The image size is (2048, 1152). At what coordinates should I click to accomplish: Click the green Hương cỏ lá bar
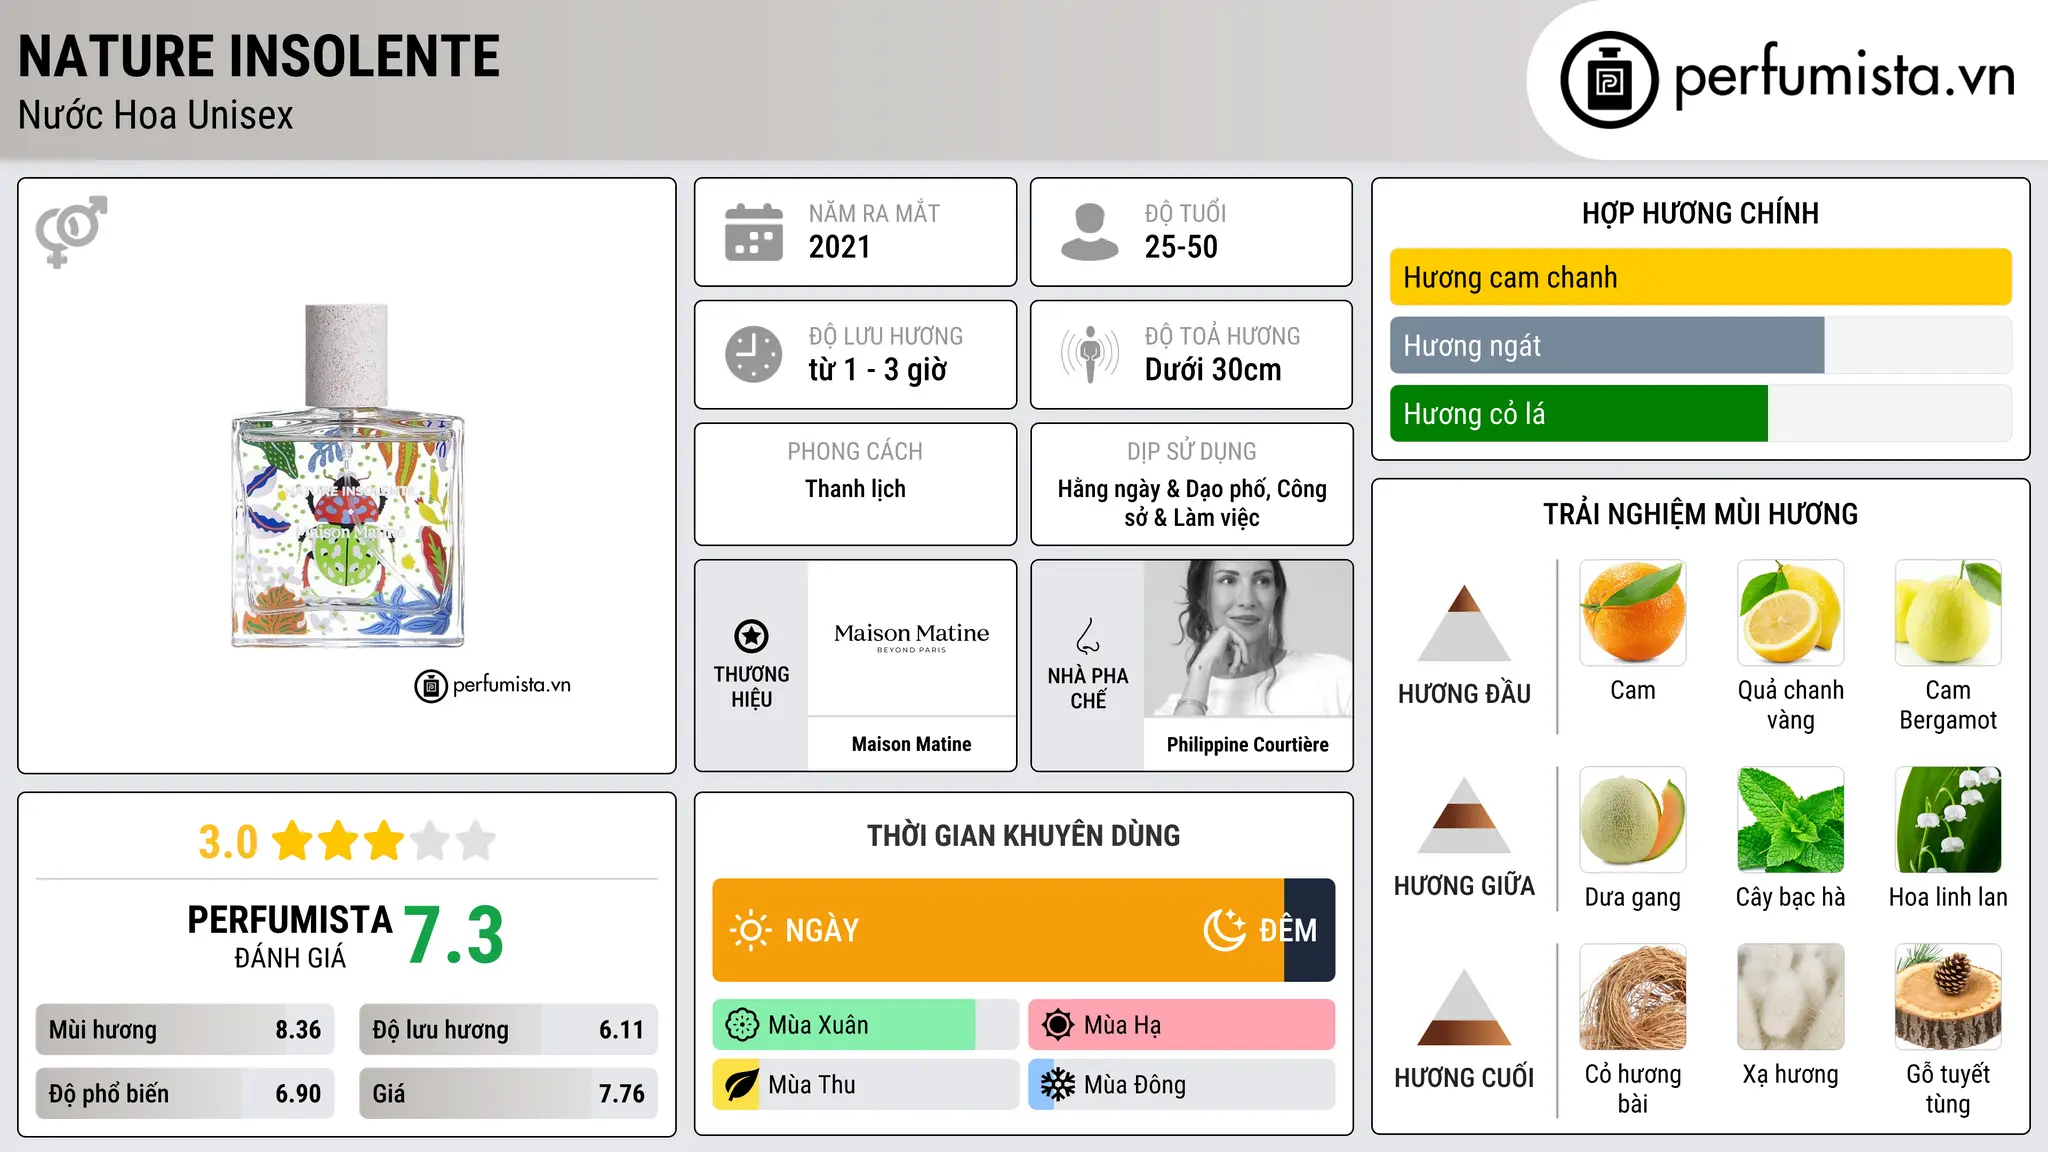tap(1579, 413)
